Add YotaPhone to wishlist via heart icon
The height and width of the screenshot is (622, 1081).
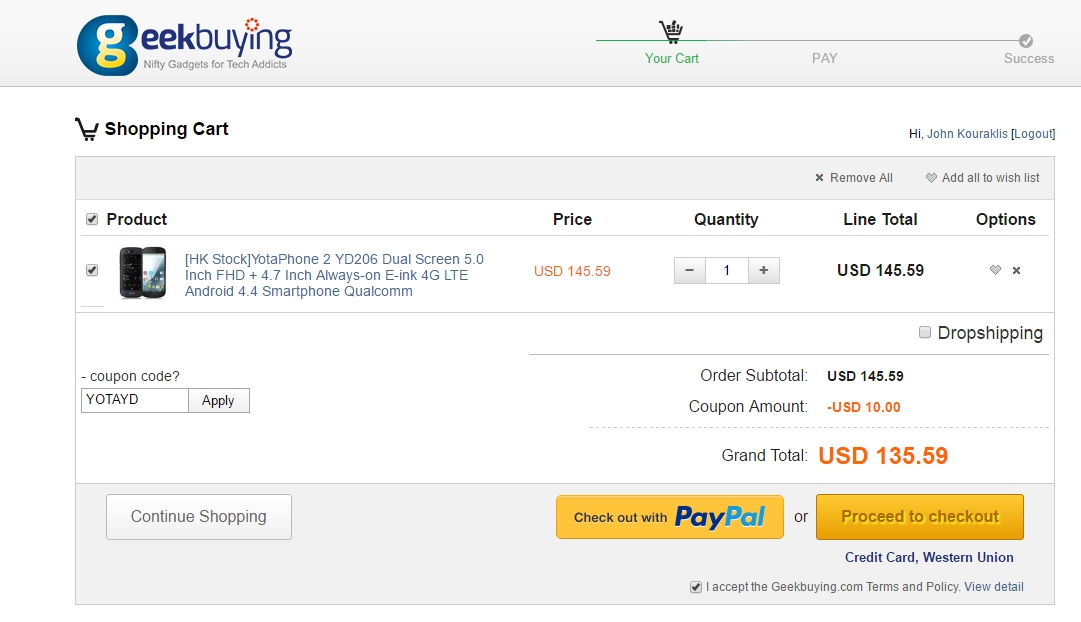point(995,270)
